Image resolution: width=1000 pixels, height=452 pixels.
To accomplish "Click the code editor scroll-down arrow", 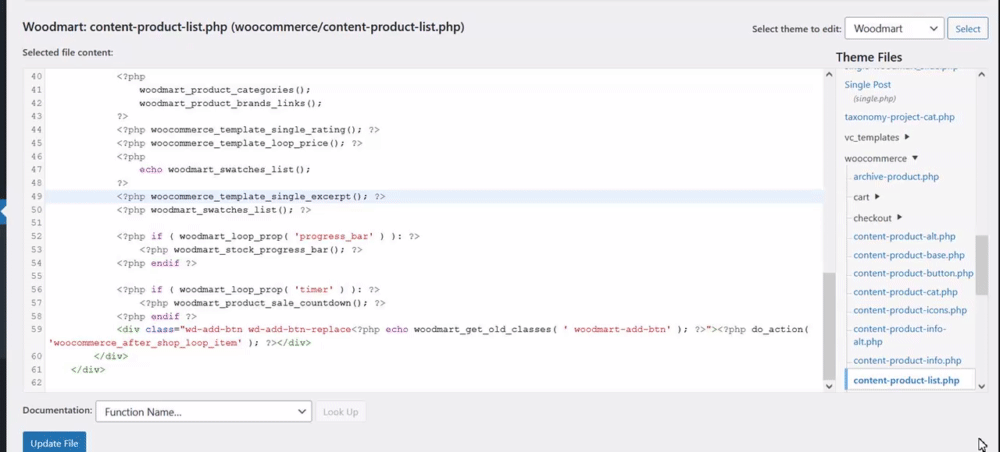I will click(829, 385).
